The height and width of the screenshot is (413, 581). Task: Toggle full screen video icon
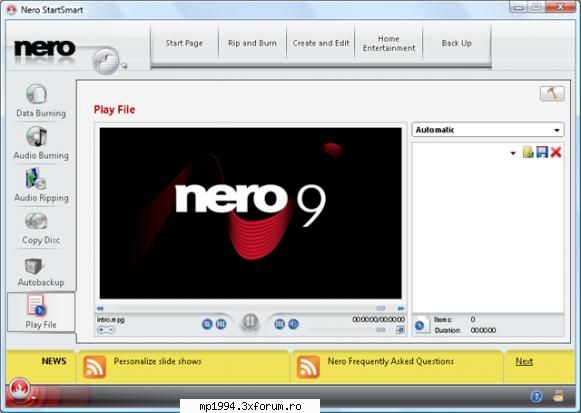click(x=400, y=330)
